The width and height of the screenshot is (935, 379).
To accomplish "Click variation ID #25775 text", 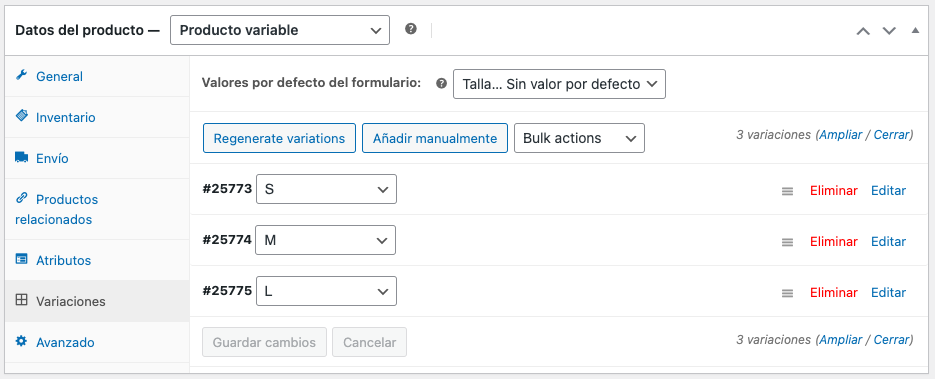I will pyautogui.click(x=227, y=291).
